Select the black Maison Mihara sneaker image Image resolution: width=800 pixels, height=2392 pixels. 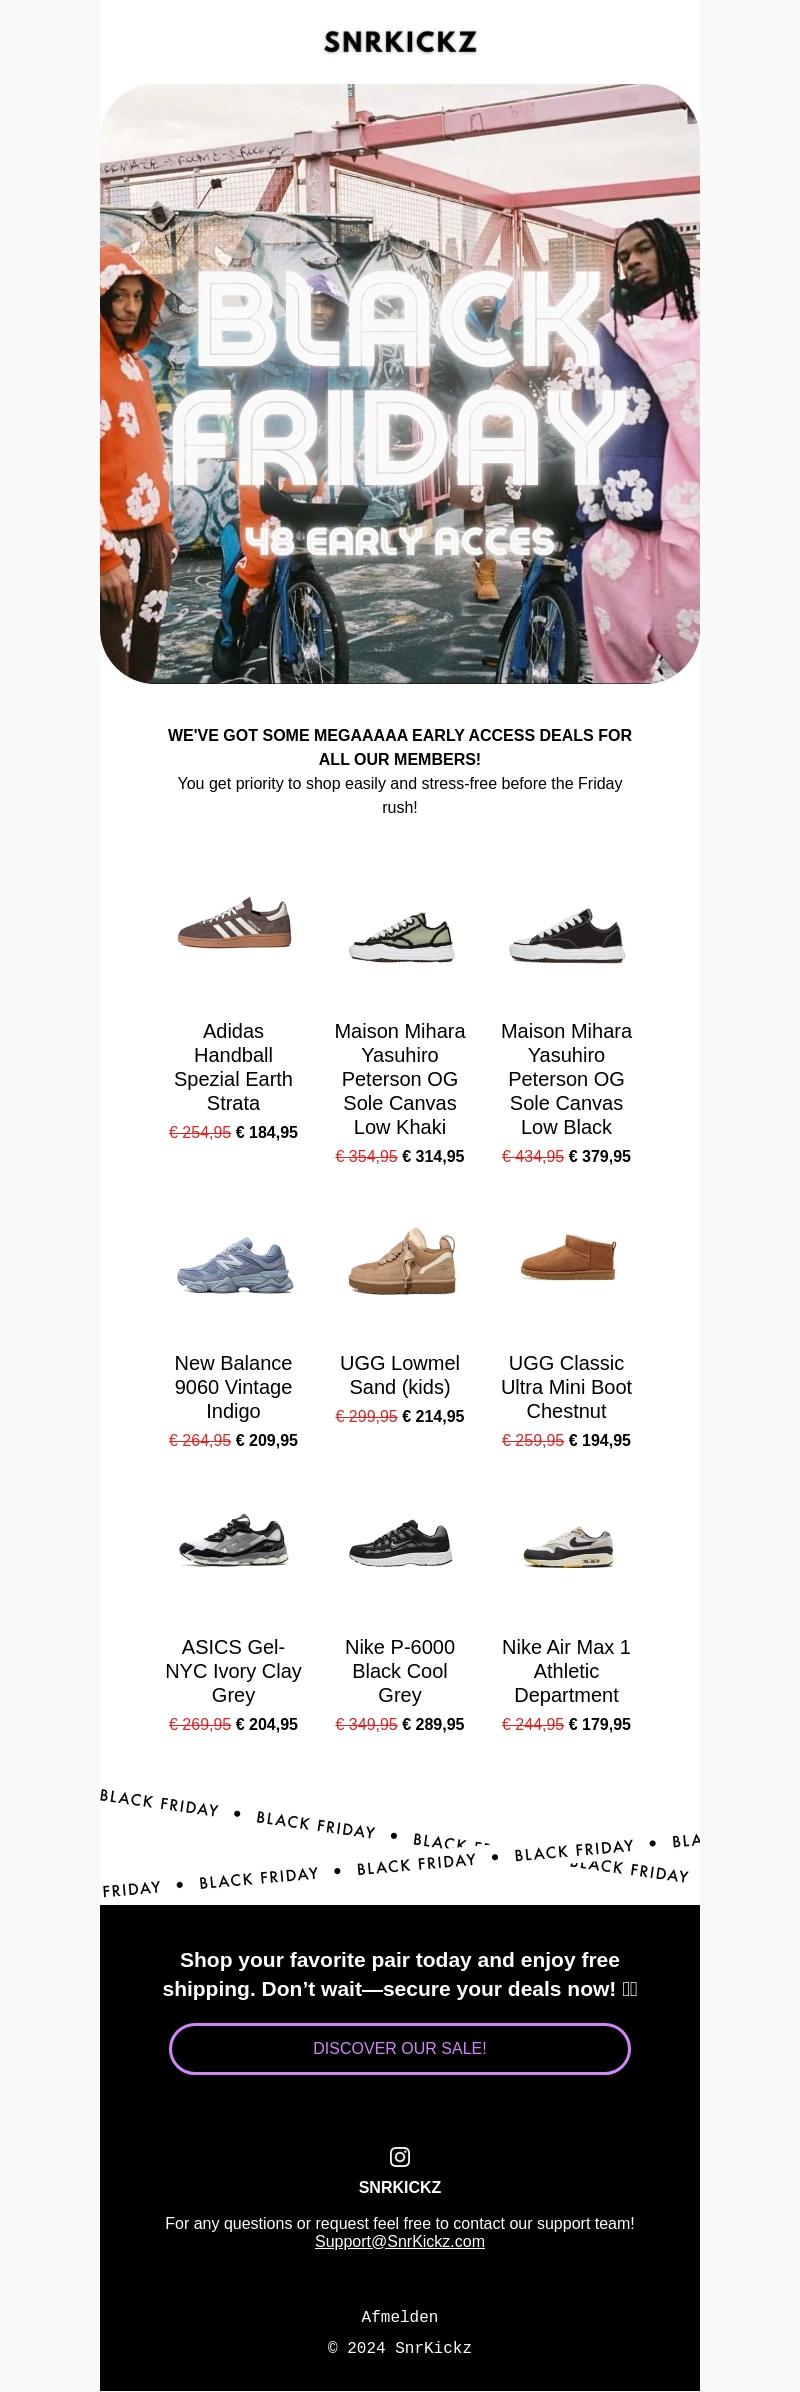566,937
